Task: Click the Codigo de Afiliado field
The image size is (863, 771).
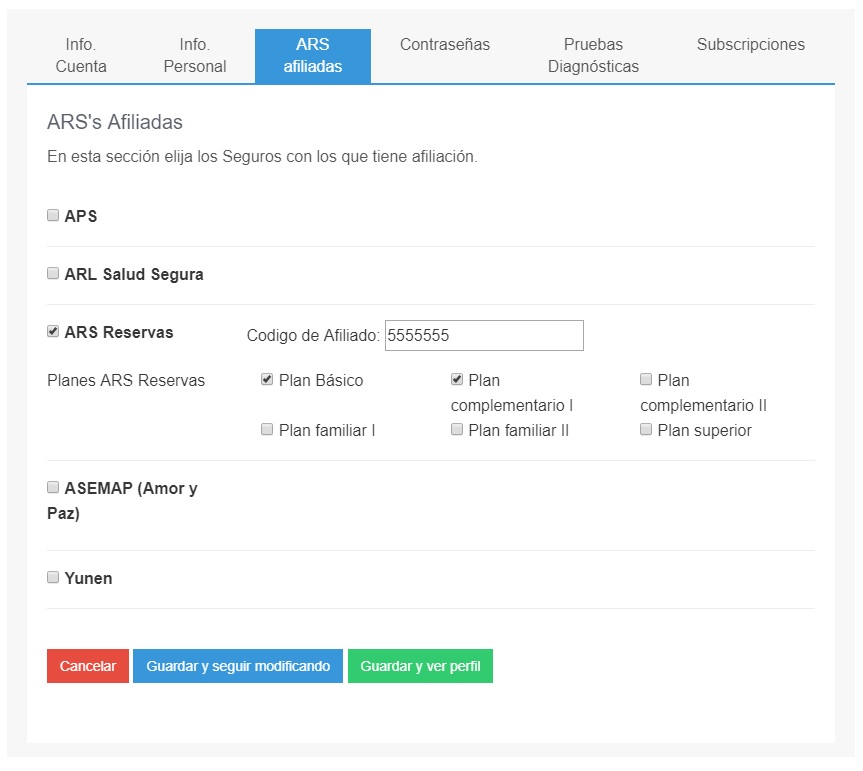Action: tap(484, 335)
